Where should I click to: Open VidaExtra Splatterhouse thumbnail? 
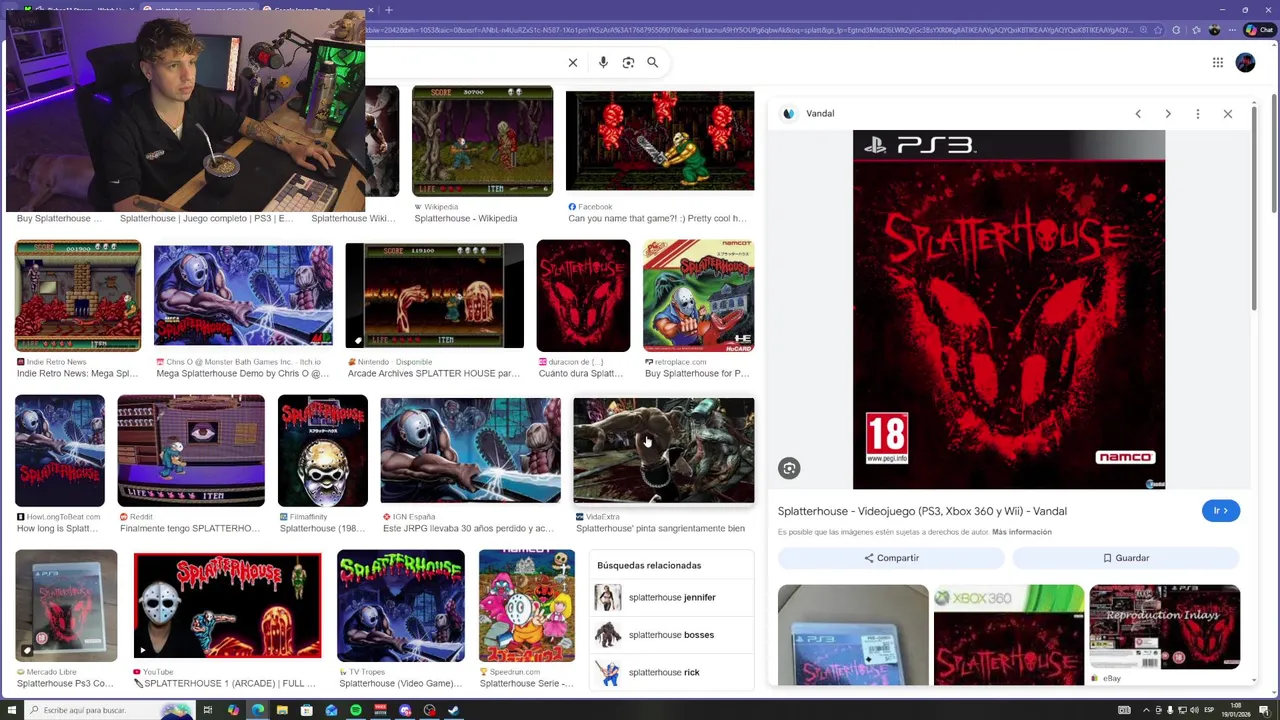tap(664, 451)
